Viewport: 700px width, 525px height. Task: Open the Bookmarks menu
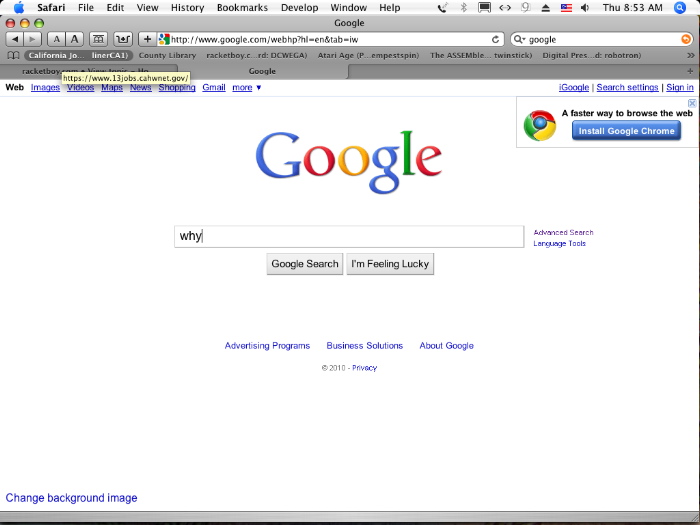click(x=242, y=8)
